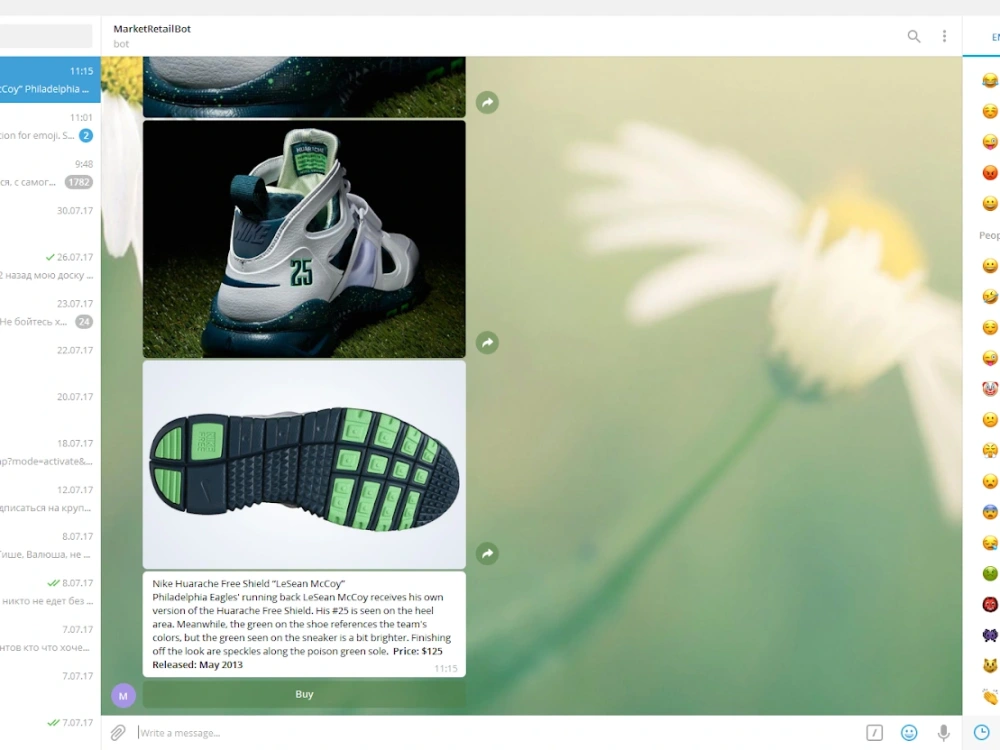Toggle the emoji smiley panel button

coord(909,733)
